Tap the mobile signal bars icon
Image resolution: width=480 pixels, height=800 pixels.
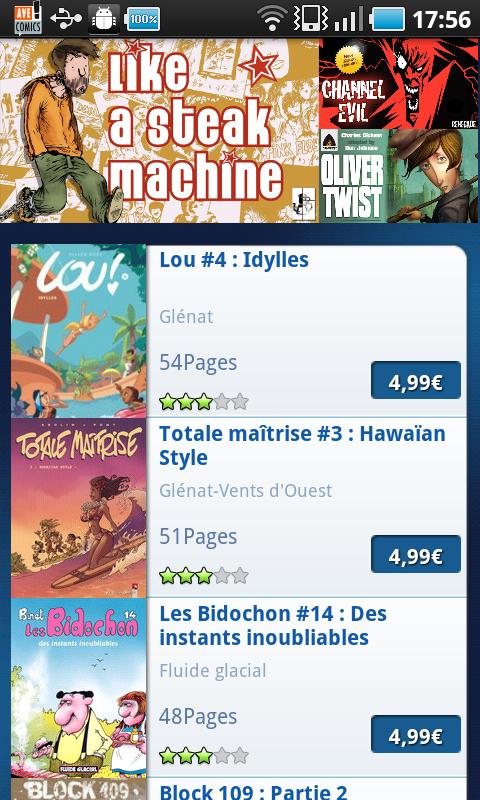[x=348, y=20]
